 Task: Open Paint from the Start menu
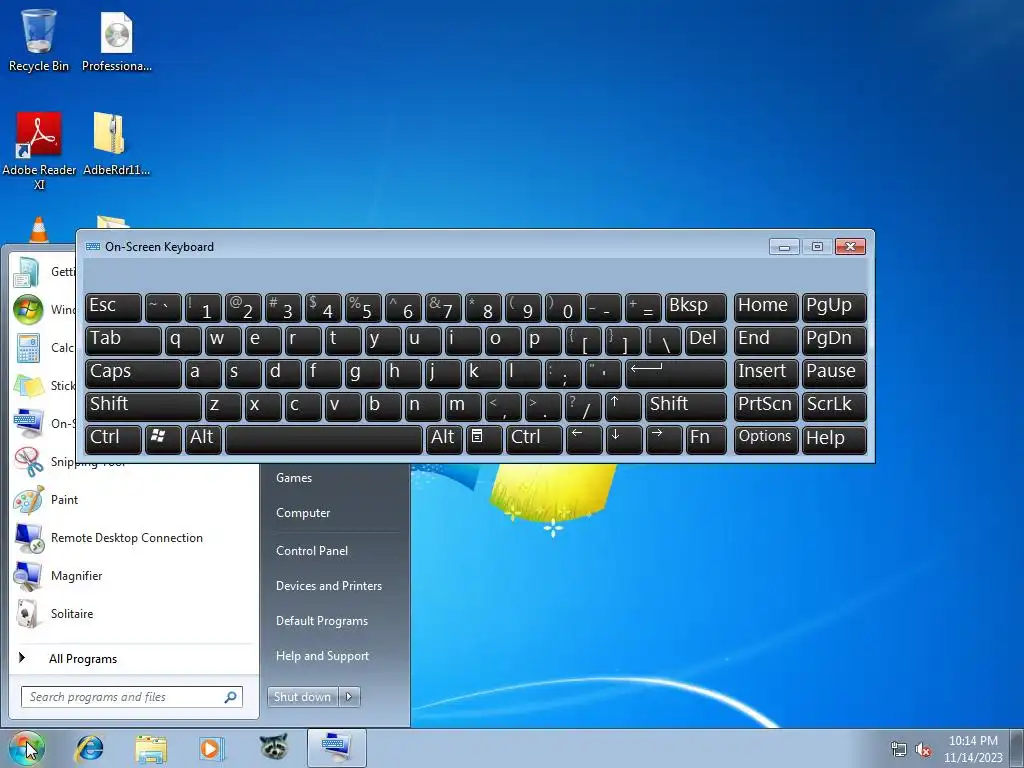pos(133,500)
